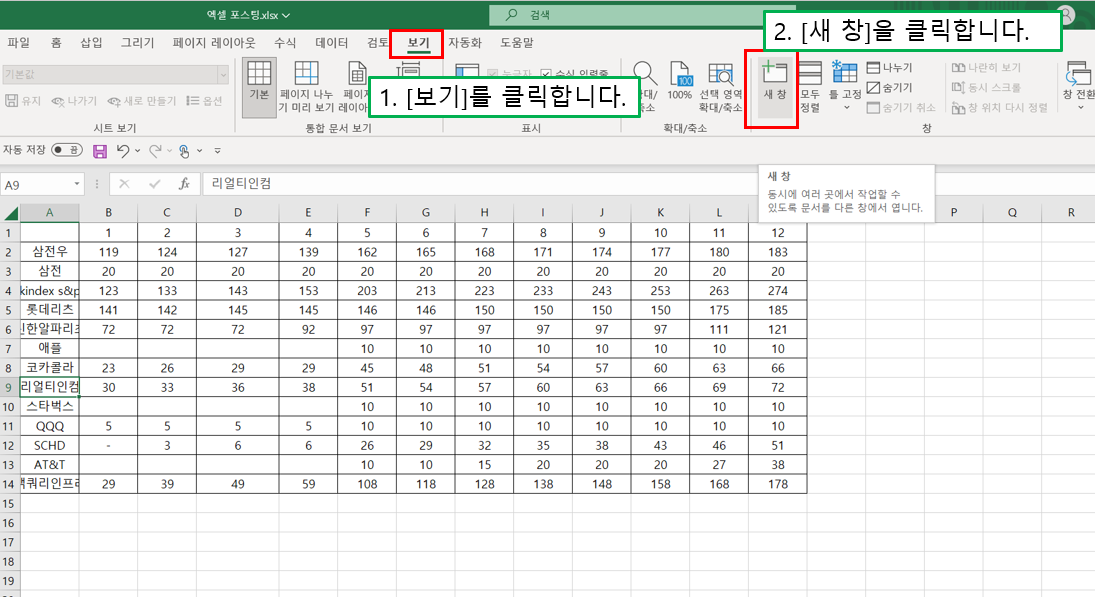Open Customize Quick Access Toolbar dropdown

(x=218, y=150)
